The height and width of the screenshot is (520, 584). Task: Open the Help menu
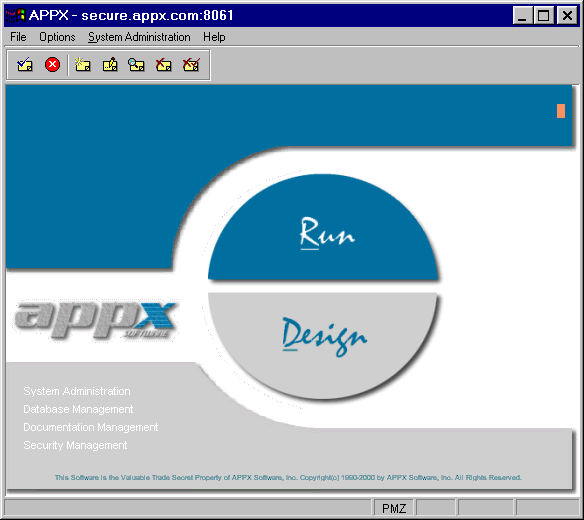(214, 37)
